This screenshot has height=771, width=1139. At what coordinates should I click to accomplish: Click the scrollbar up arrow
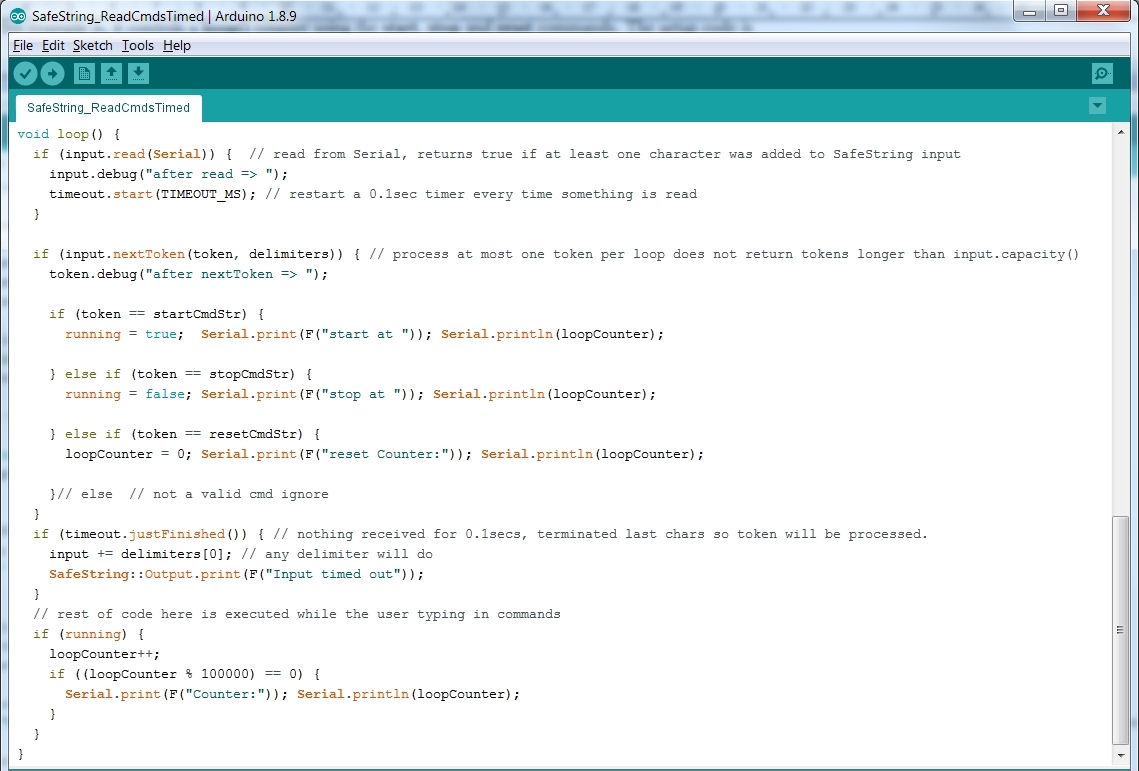pos(1121,130)
